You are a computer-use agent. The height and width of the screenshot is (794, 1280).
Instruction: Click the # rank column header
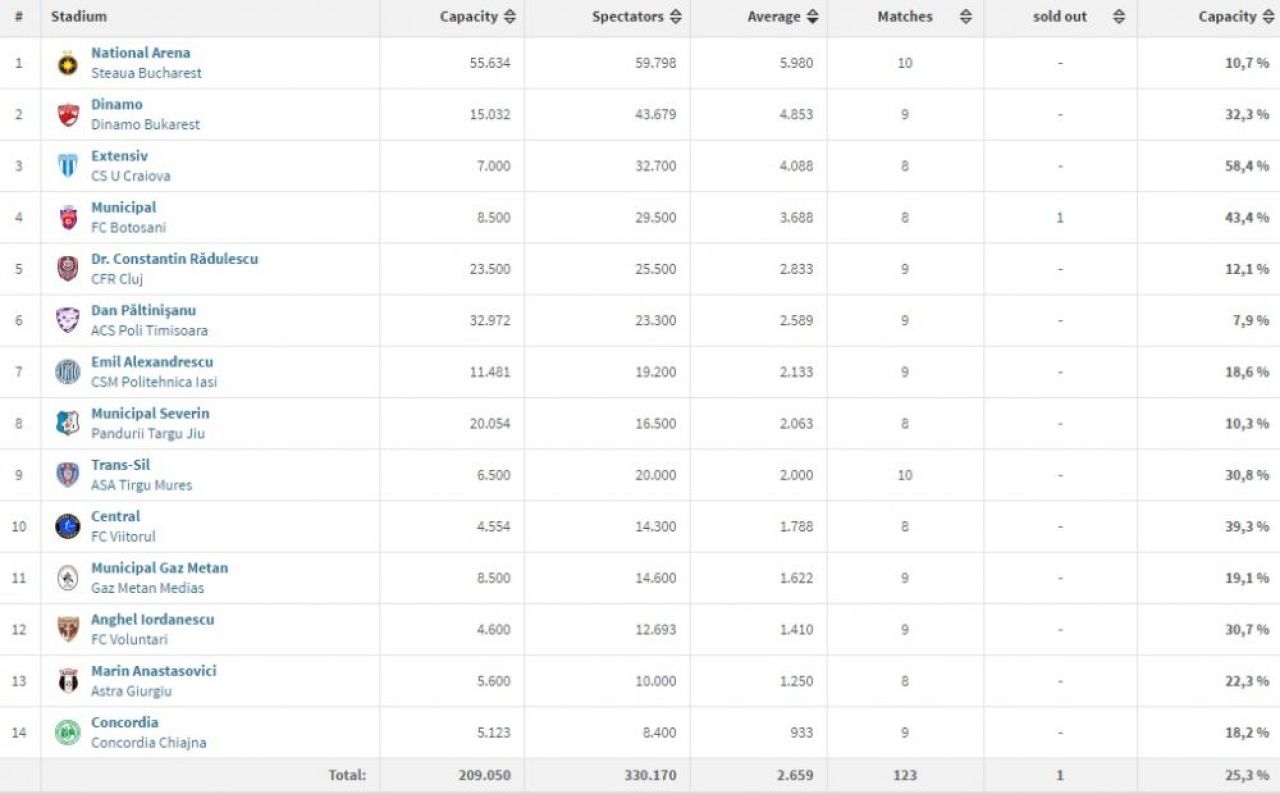19,17
